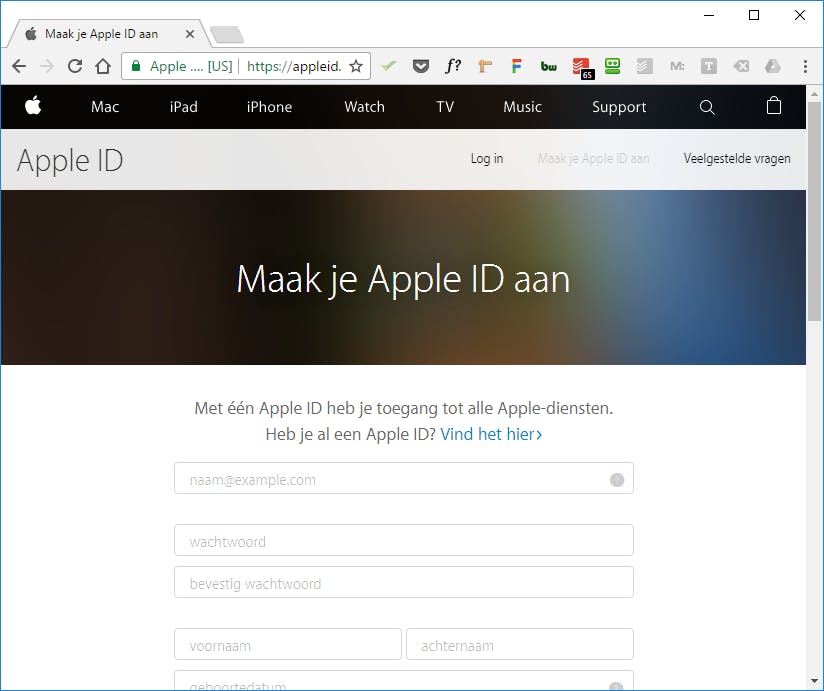Open search using the magnifying glass icon
This screenshot has height=691, width=824.
707,107
